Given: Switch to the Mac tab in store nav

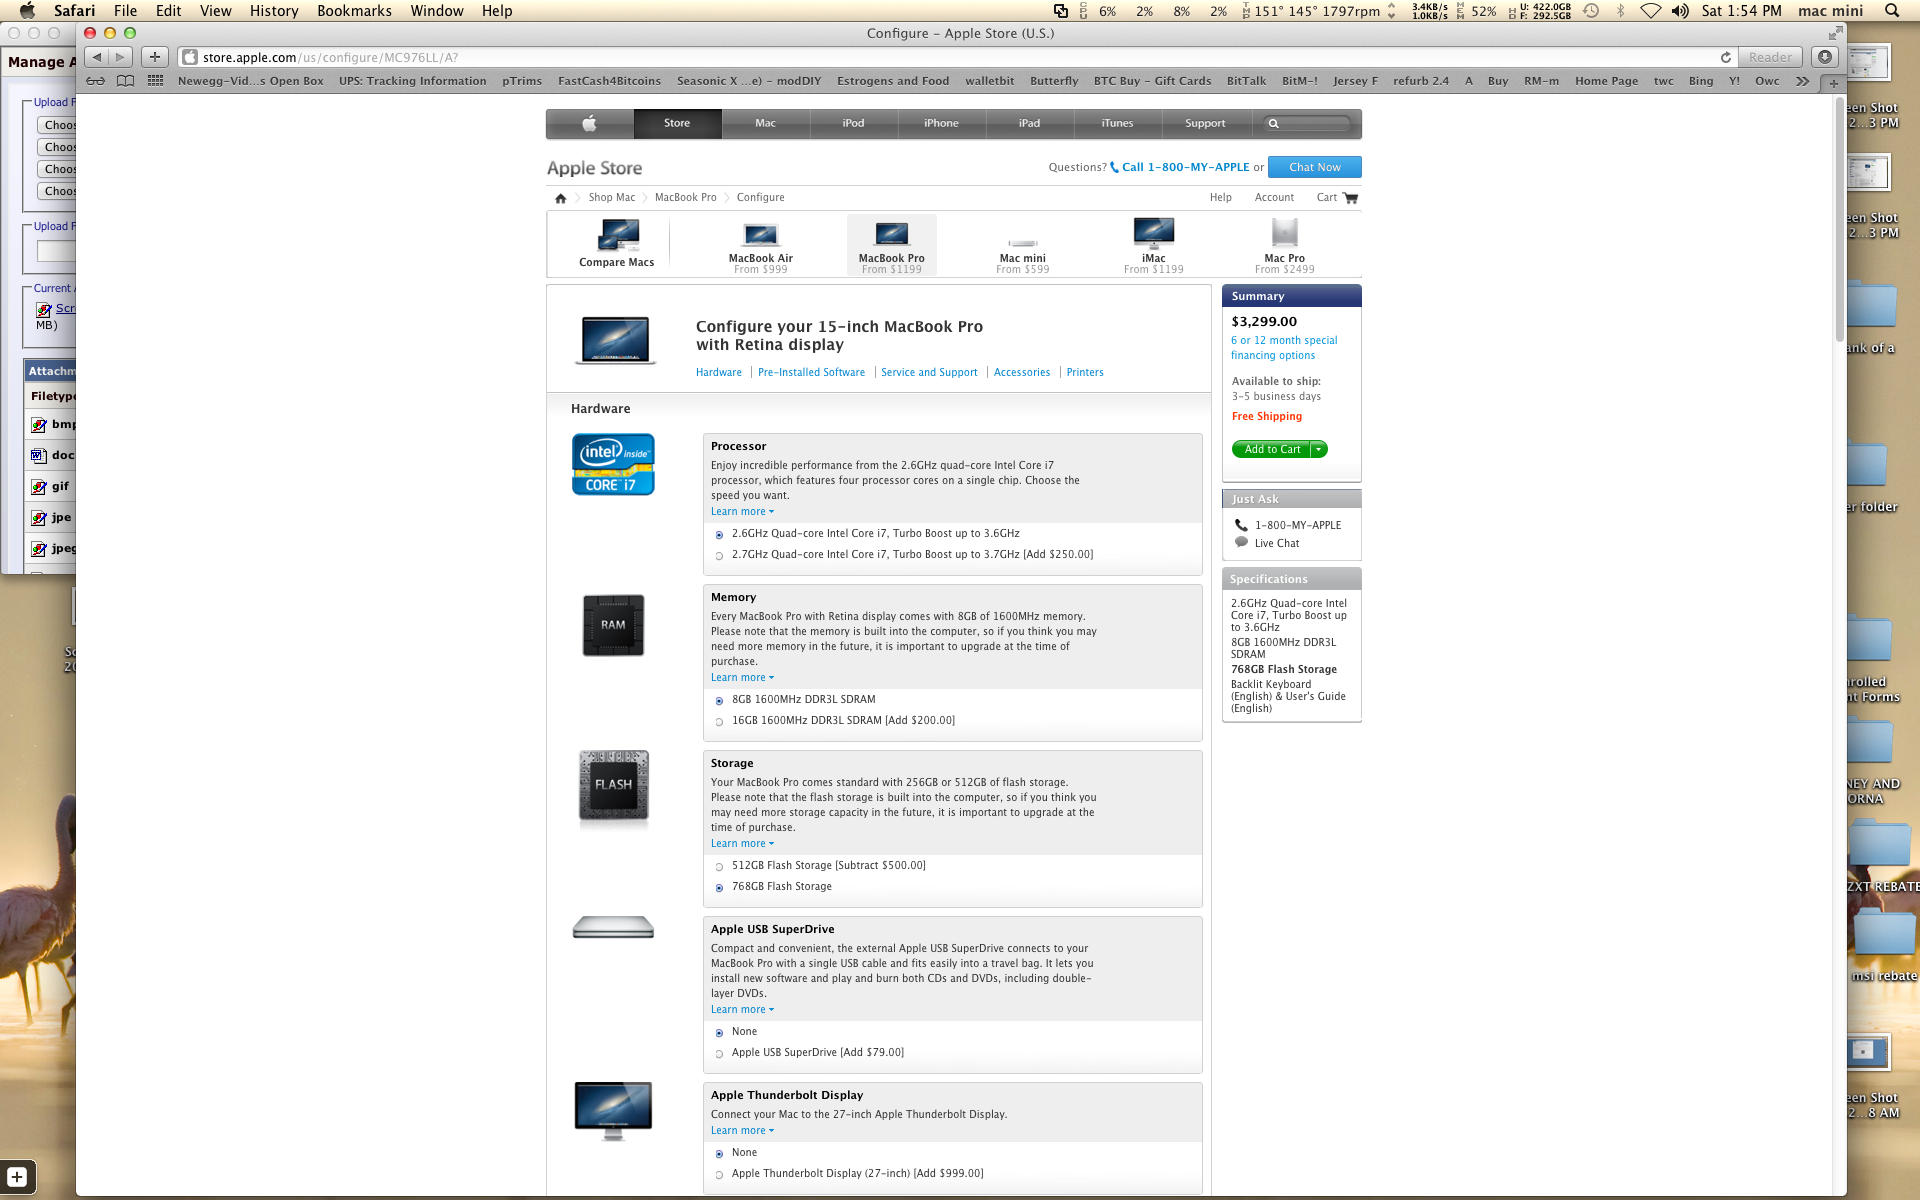Looking at the screenshot, I should [x=765, y=123].
